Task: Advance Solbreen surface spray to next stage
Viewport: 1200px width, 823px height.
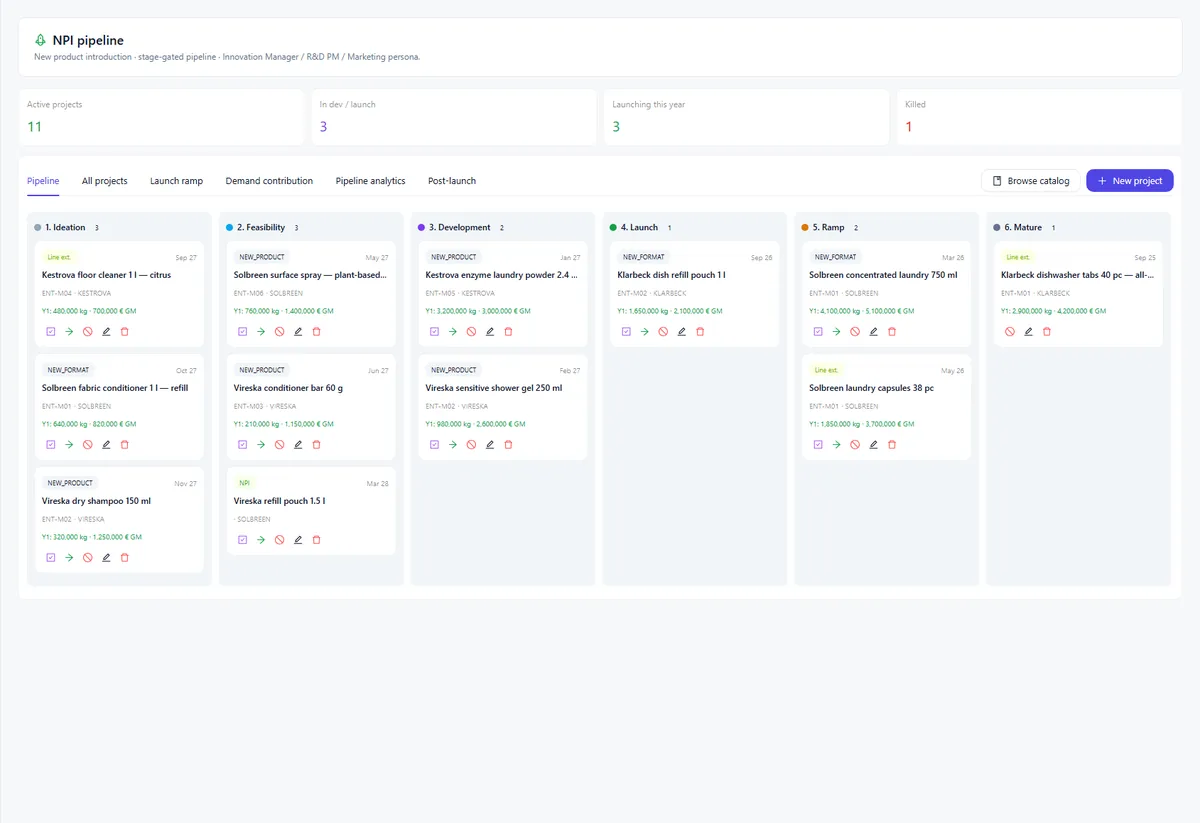Action: [261, 331]
